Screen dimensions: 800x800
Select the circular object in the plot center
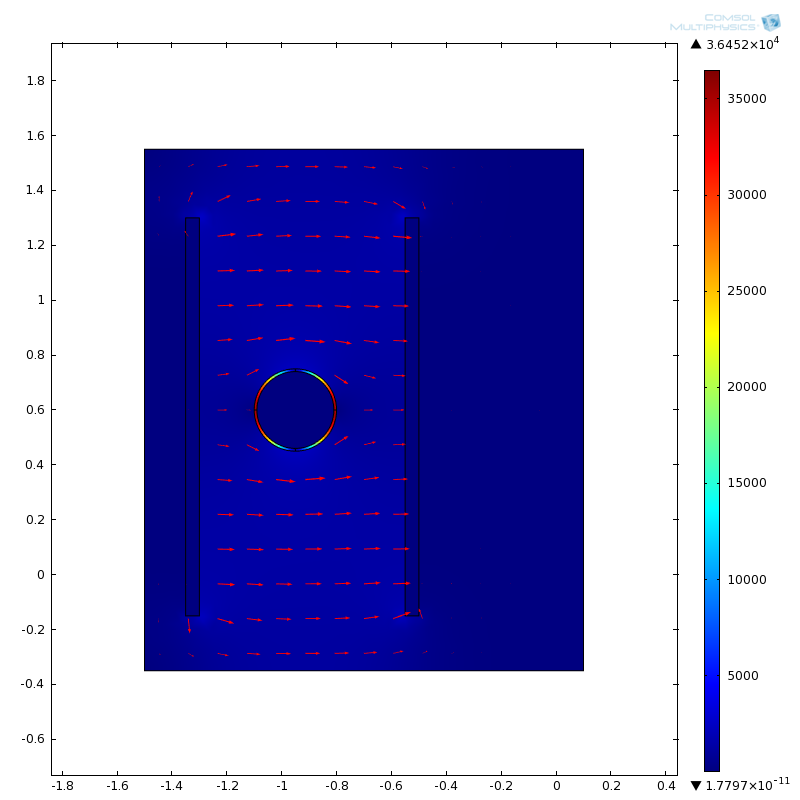(x=295, y=410)
